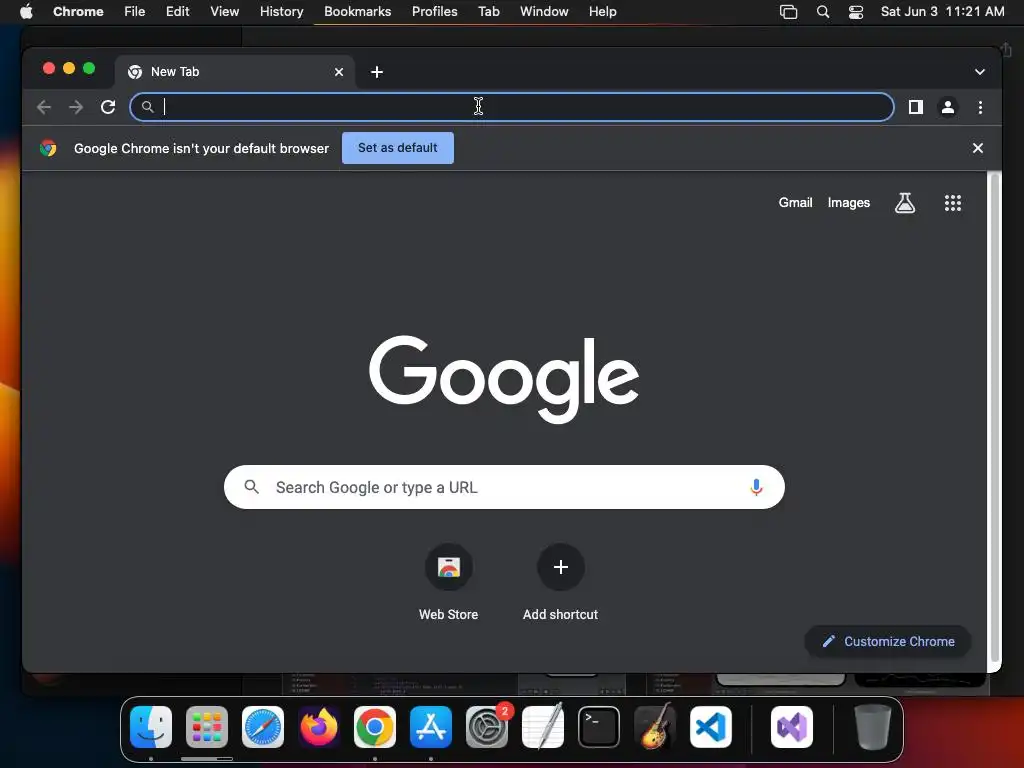Screen dimensions: 1024x768
Task: Open Finder from the Dock
Action: tap(151, 727)
